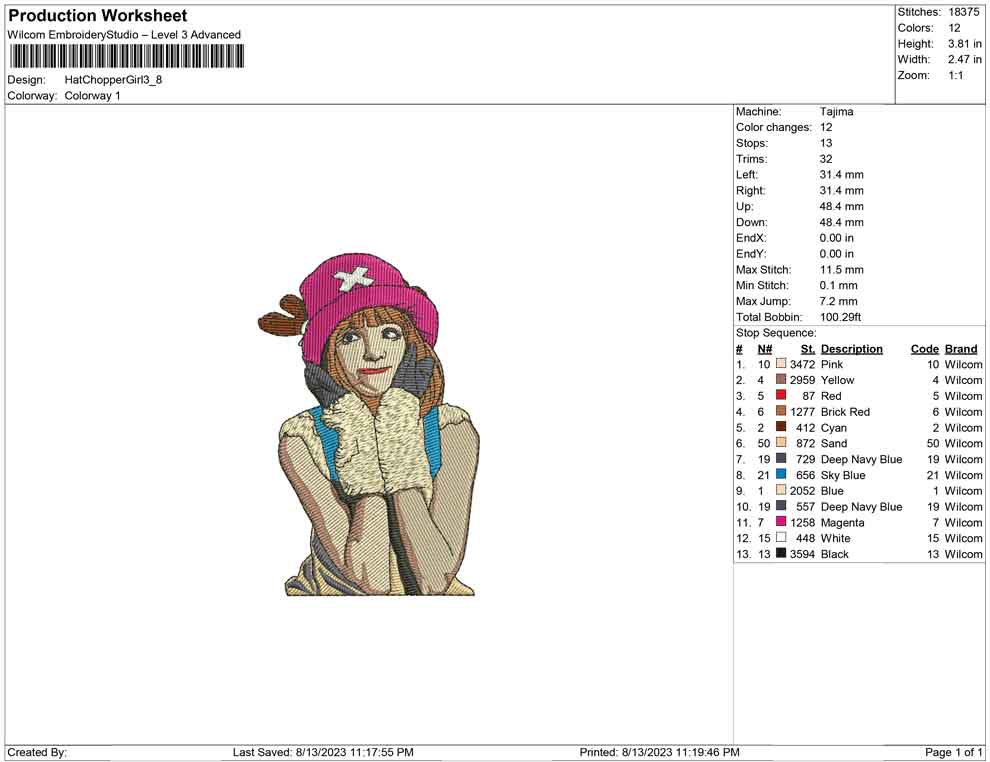Pick the Sky Blue swatch in row 8
The width and height of the screenshot is (990, 762).
click(781, 474)
